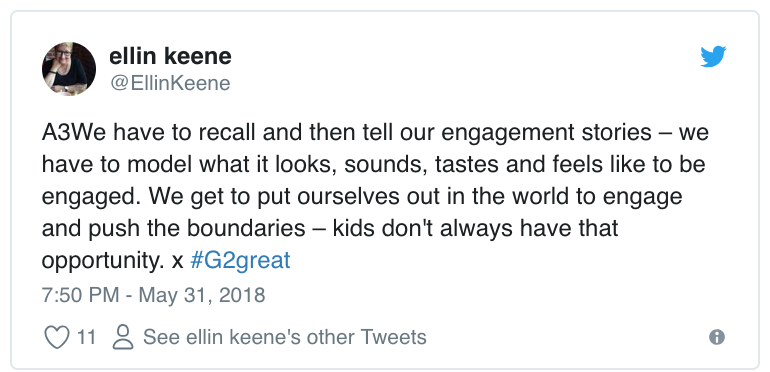Screen dimensions: 770x372
Task: Follow the #G2great hashtag link
Action: point(240,261)
